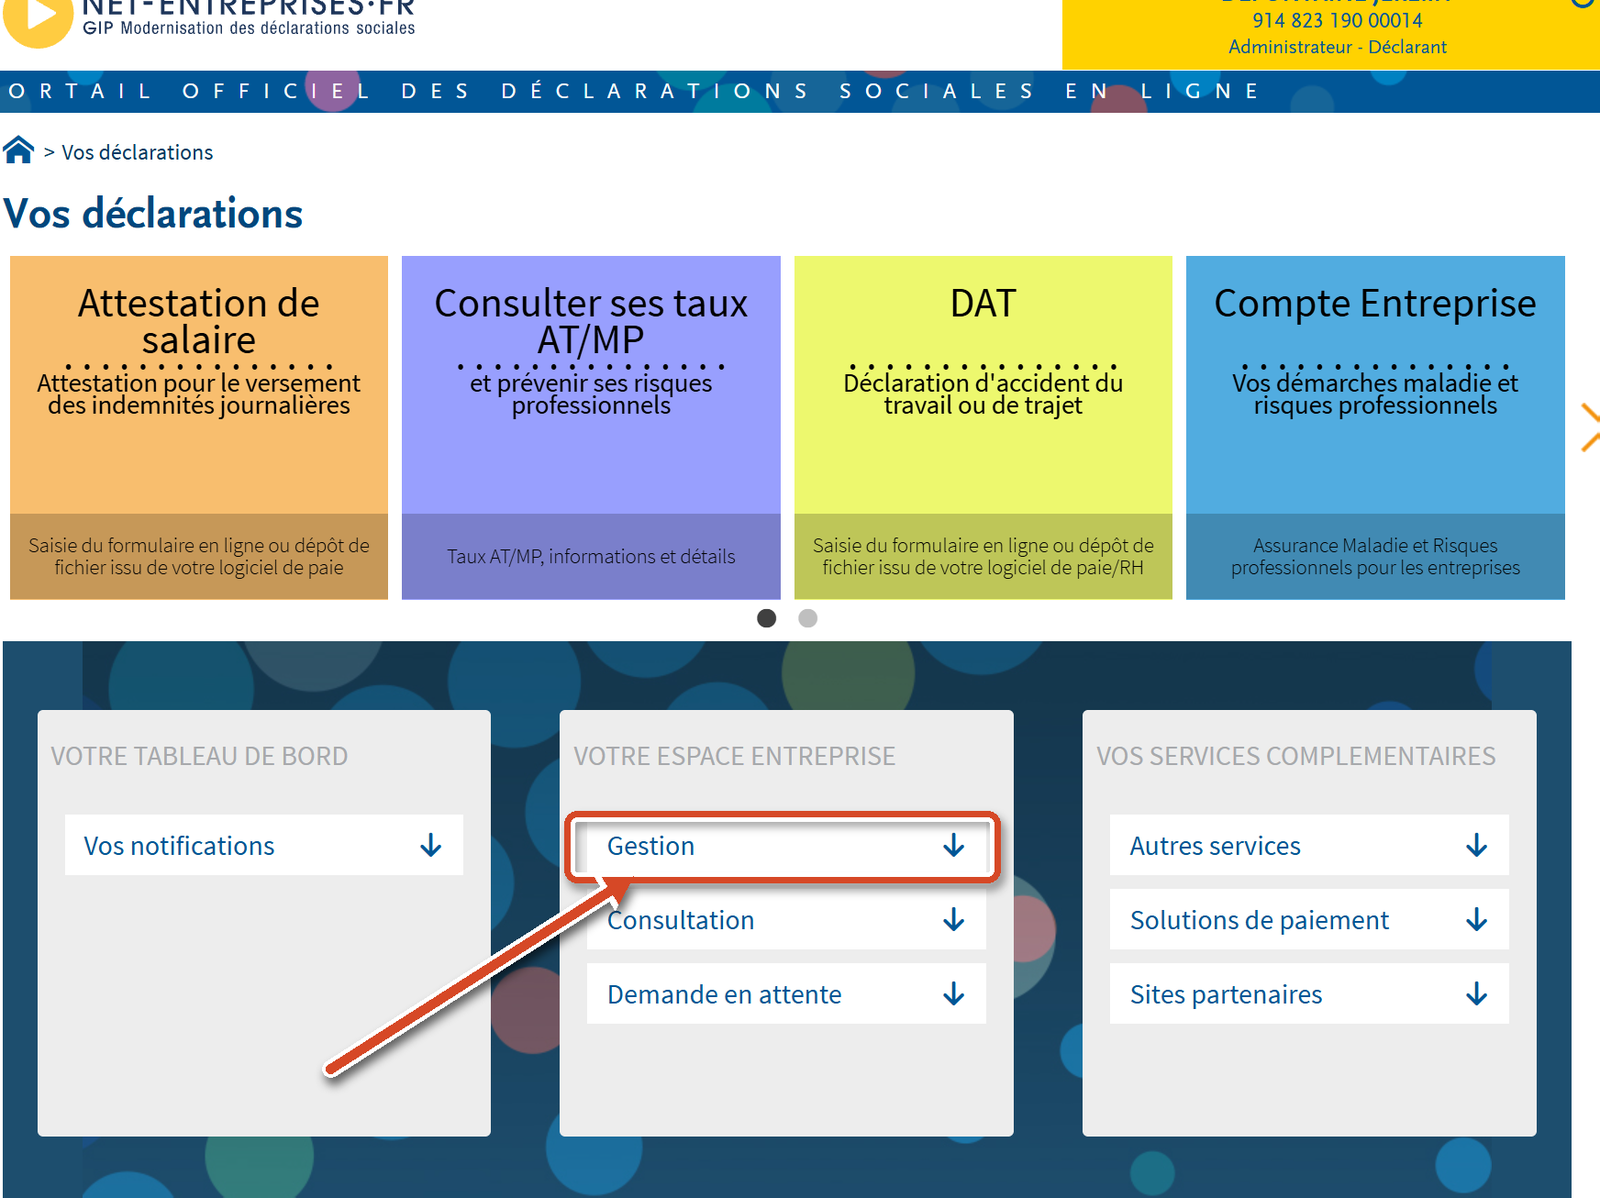Image resolution: width=1600 pixels, height=1198 pixels.
Task: Expand the Gestion section
Action: click(786, 845)
